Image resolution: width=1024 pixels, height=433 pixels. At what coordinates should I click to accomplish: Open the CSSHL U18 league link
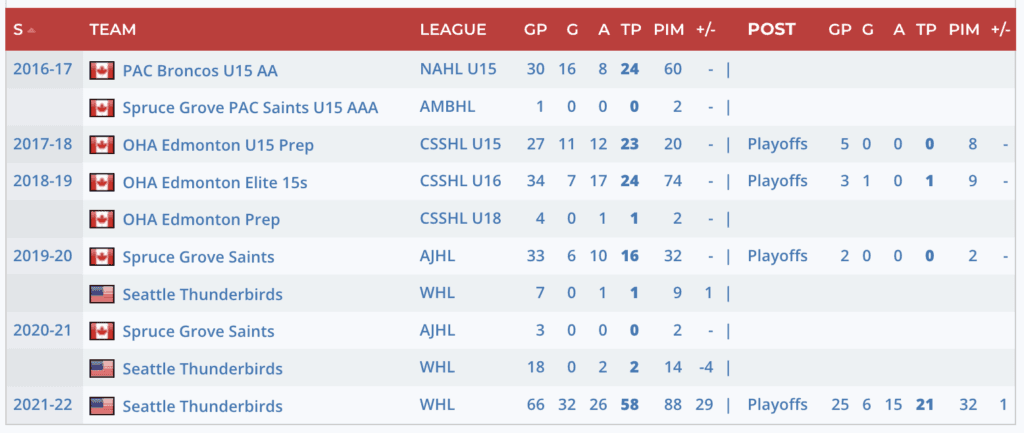pos(460,219)
